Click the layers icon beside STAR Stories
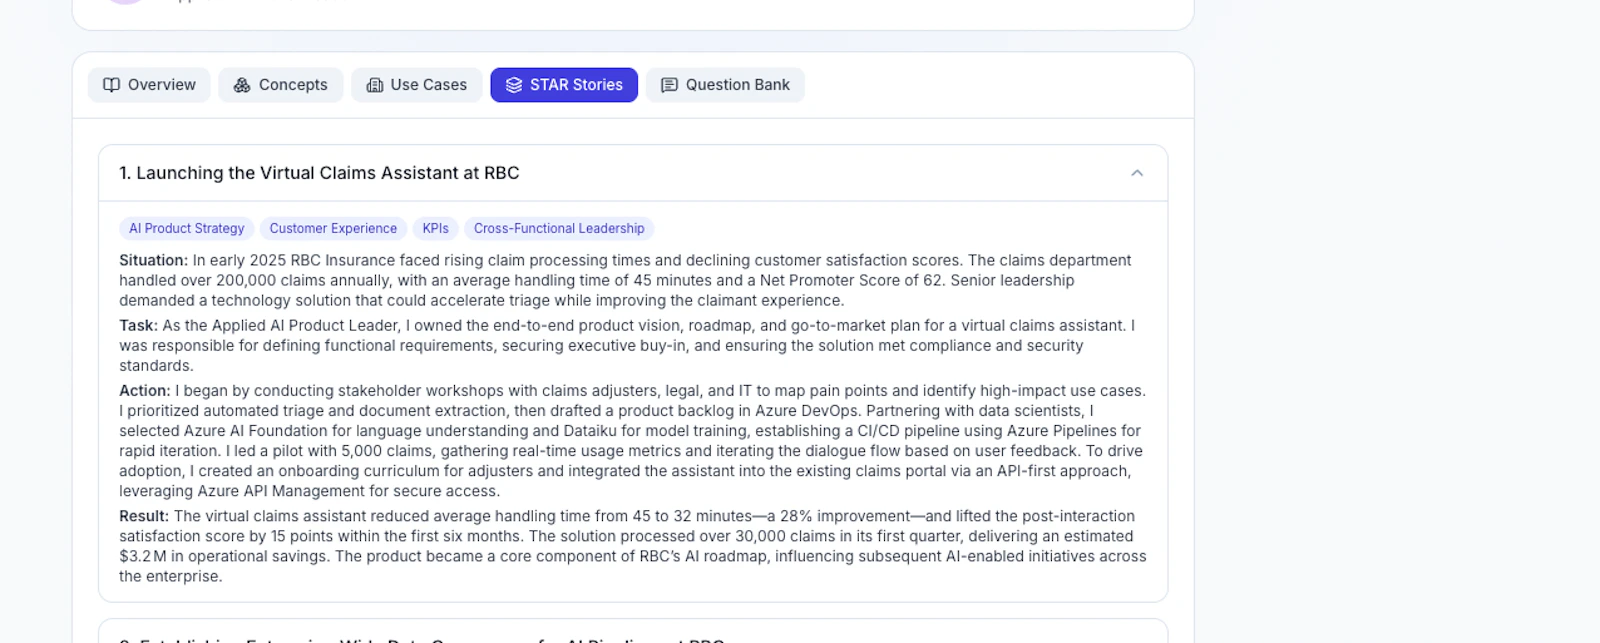Viewport: 1600px width, 643px height. tap(514, 85)
